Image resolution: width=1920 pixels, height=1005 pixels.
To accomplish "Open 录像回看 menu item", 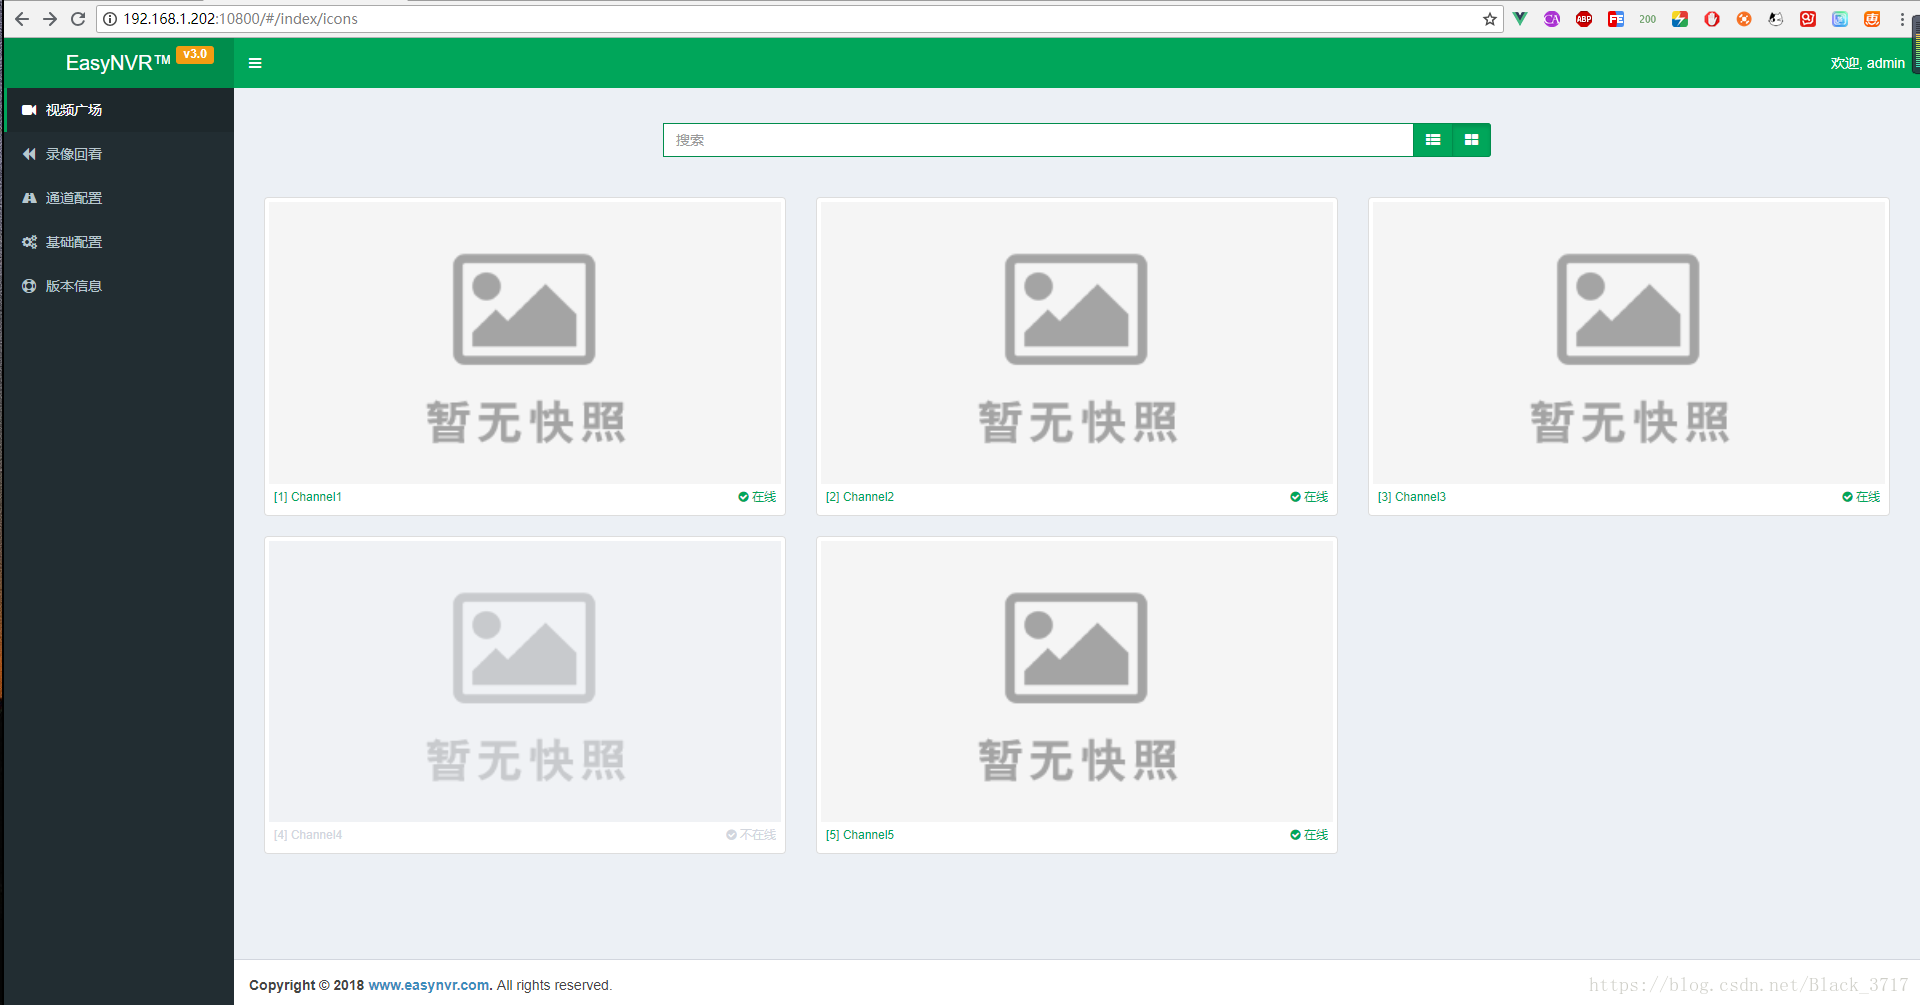I will (x=119, y=154).
